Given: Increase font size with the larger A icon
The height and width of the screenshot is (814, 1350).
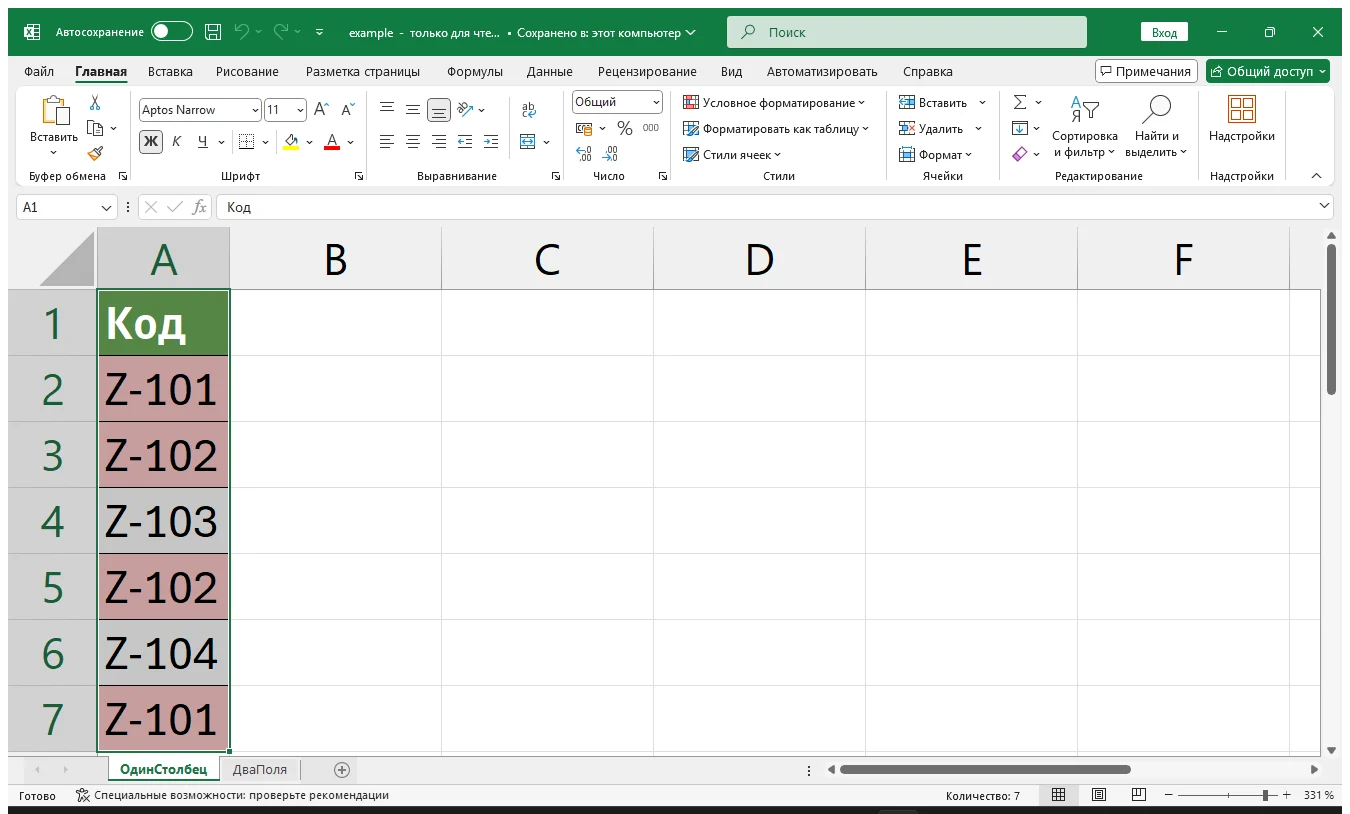Looking at the screenshot, I should [x=321, y=110].
